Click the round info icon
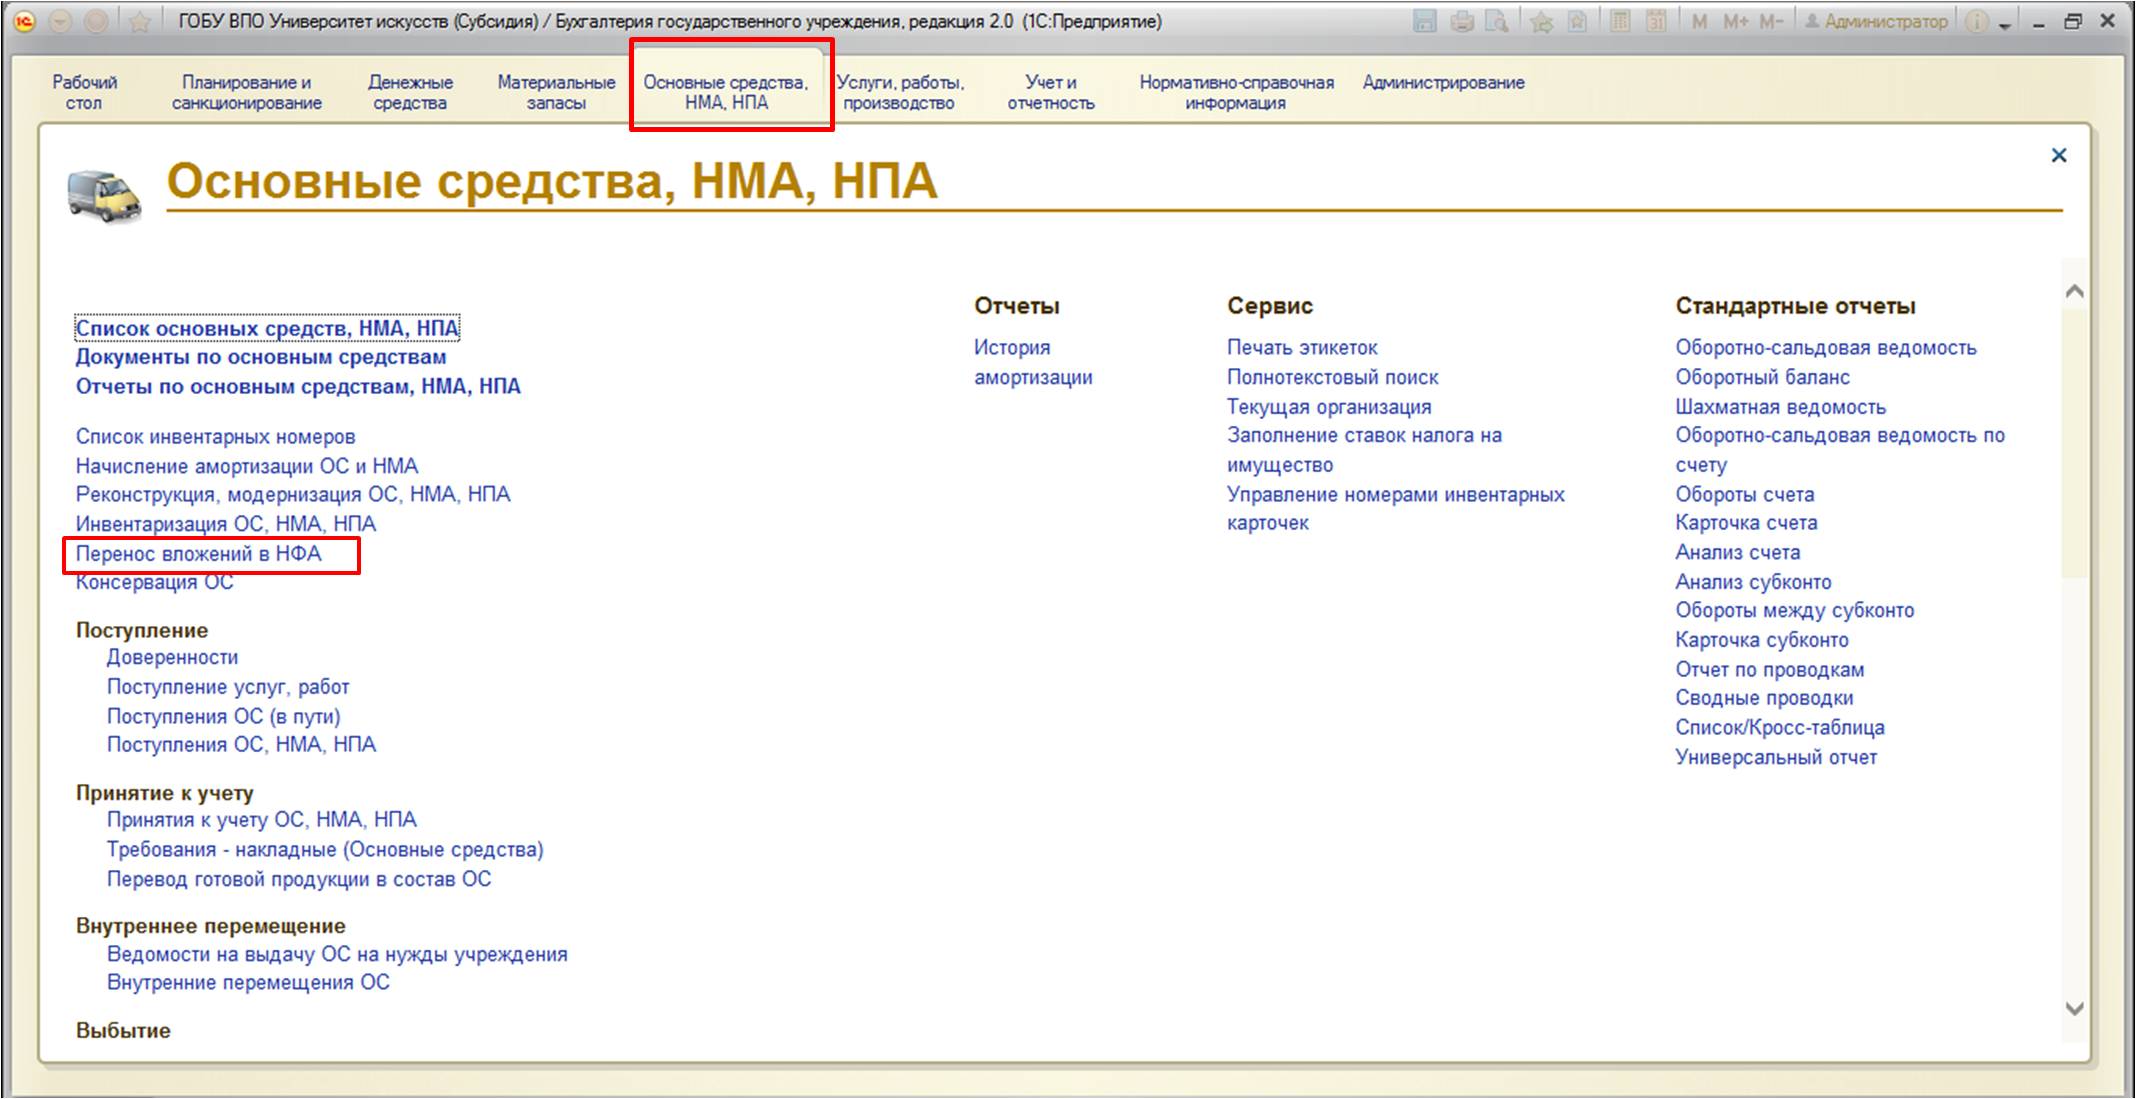 (1976, 21)
